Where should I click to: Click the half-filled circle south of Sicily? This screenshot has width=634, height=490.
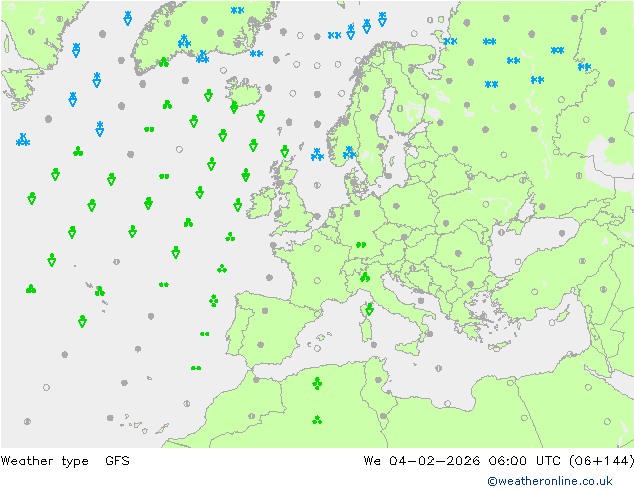(x=438, y=368)
